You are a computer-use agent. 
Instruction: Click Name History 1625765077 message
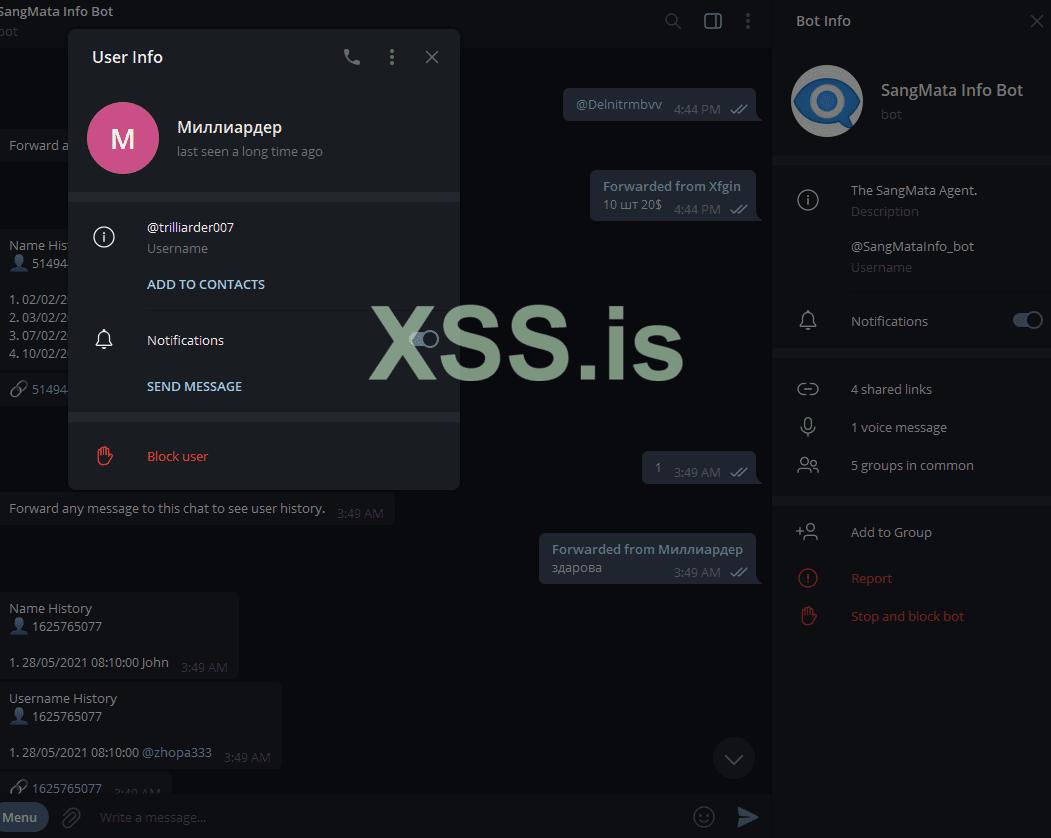coord(119,636)
